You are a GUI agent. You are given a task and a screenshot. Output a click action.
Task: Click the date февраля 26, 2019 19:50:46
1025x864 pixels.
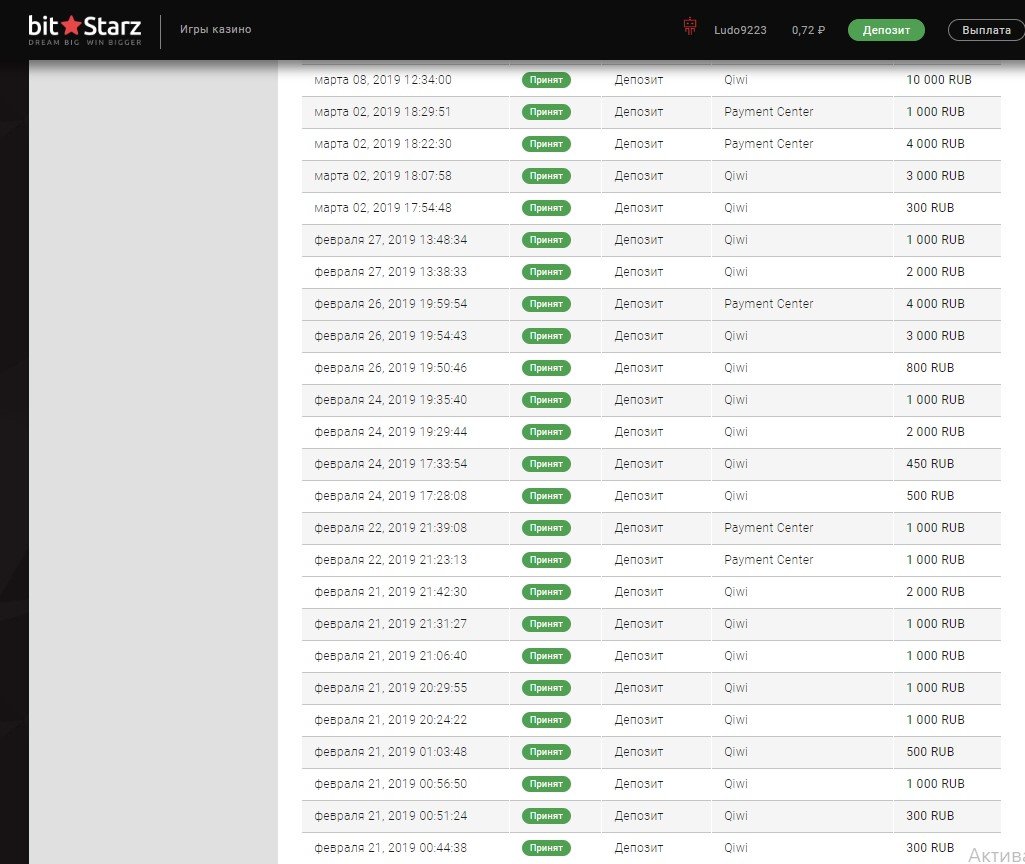pyautogui.click(x=390, y=368)
